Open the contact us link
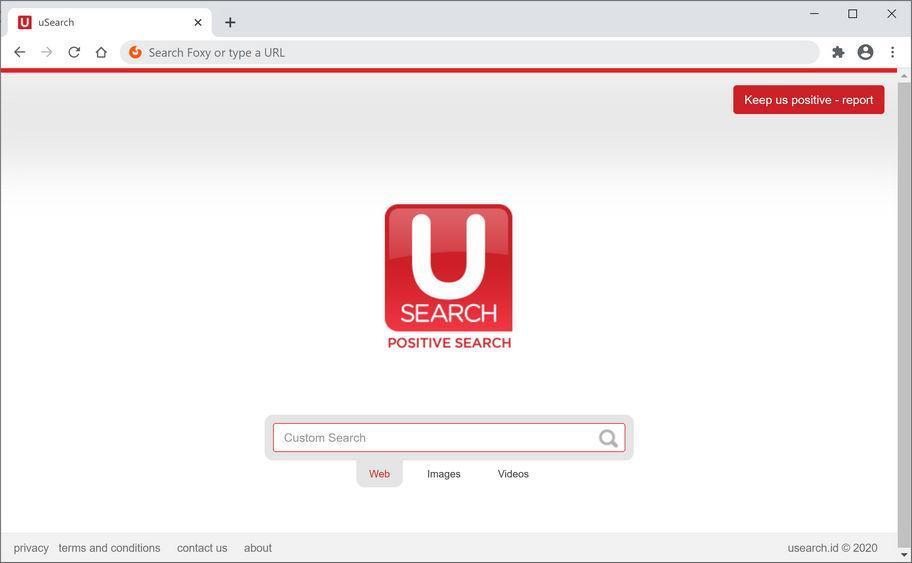The width and height of the screenshot is (912, 563). click(x=202, y=548)
